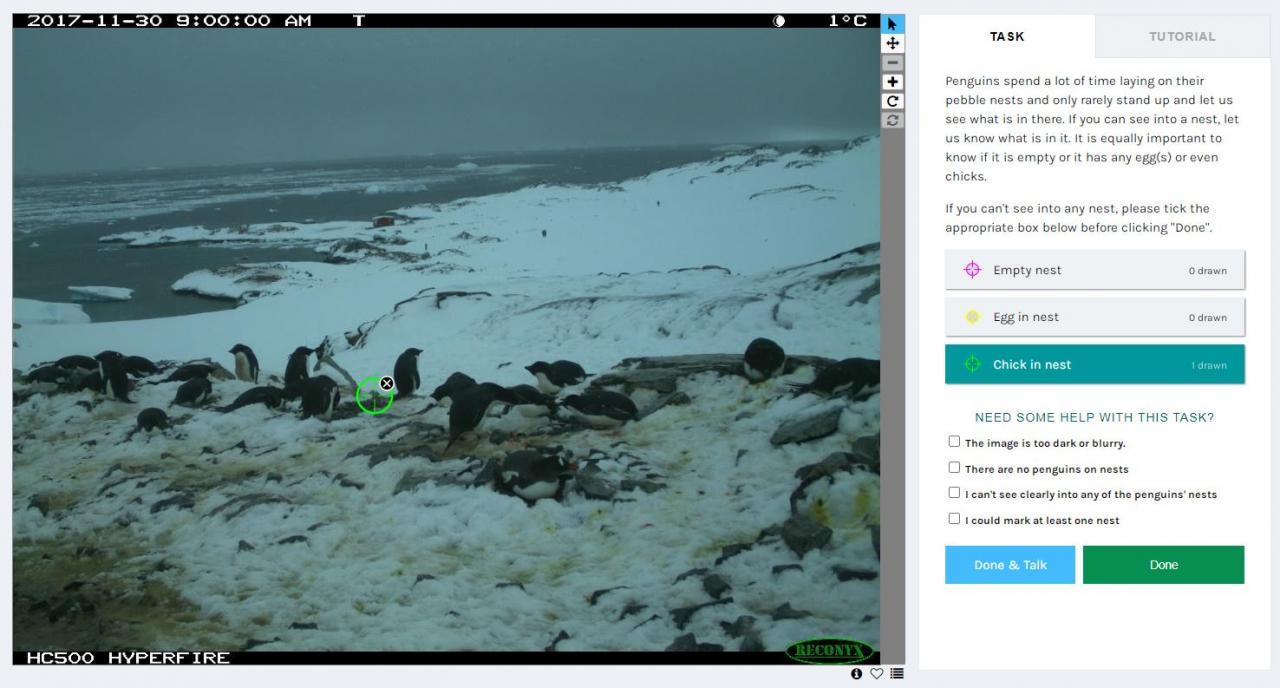Click the Done & Talk button
The height and width of the screenshot is (688, 1280).
pos(1010,565)
